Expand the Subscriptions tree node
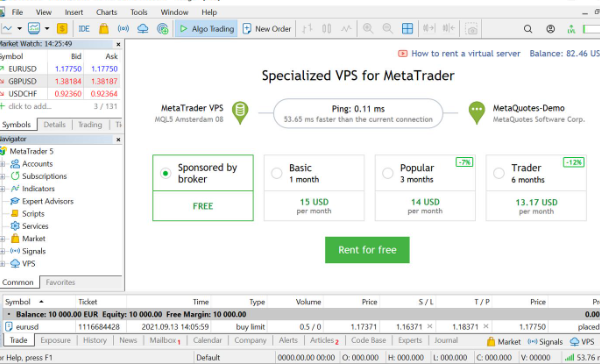600x364 pixels. [x=3, y=176]
